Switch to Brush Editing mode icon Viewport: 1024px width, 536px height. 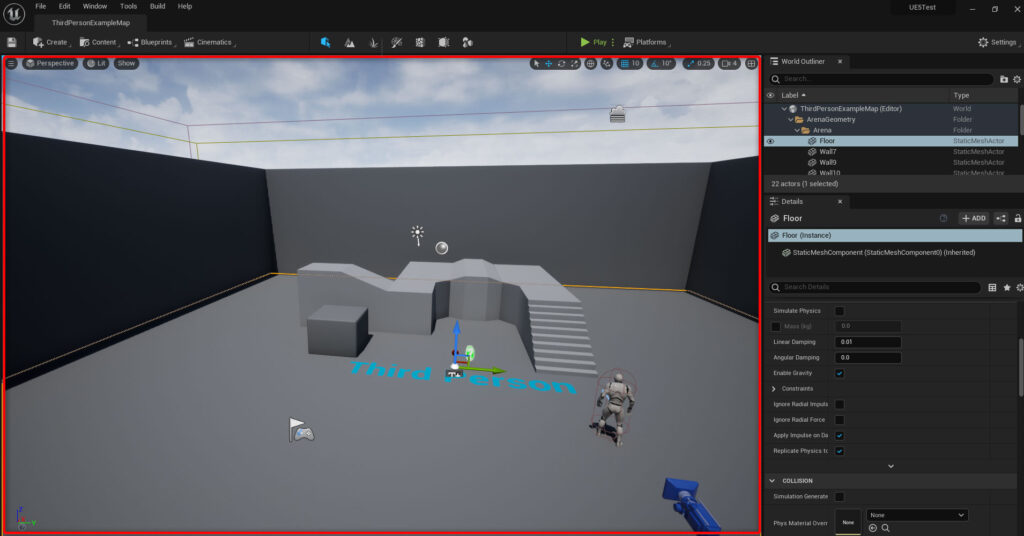pos(443,42)
